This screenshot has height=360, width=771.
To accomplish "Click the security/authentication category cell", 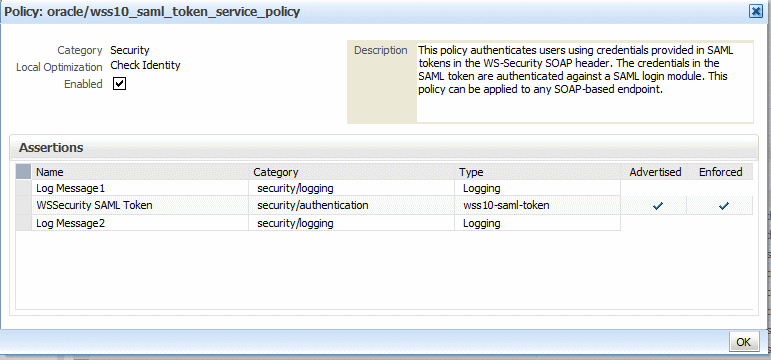I will click(x=352, y=205).
